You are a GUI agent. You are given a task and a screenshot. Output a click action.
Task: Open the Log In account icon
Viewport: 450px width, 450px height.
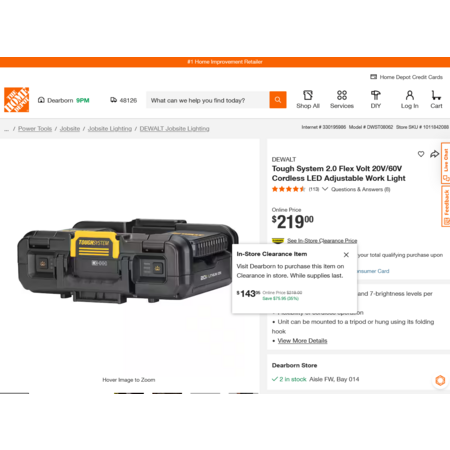pos(410,100)
